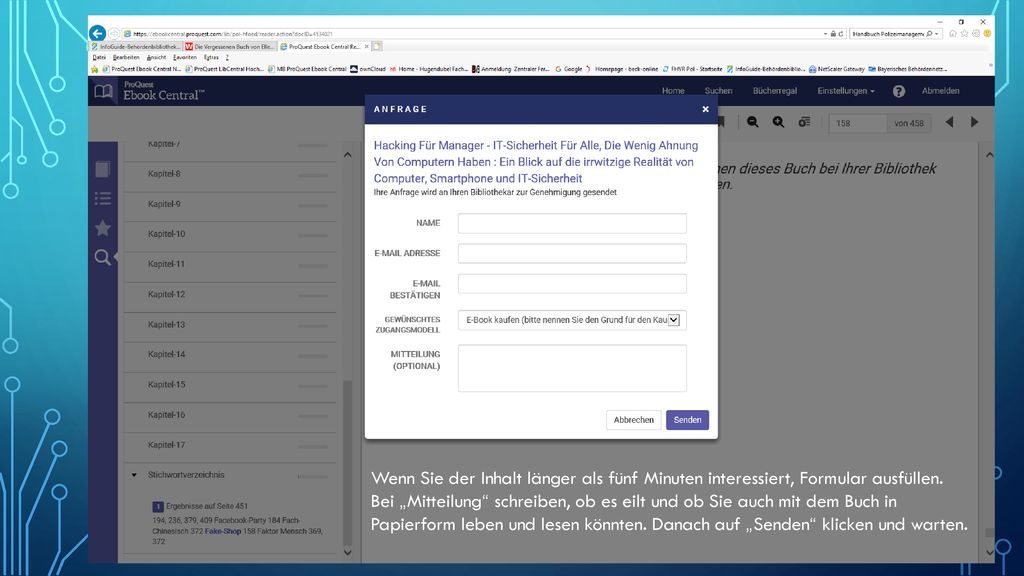Open the ownCloud bookmark
This screenshot has width=1024, height=576.
click(x=368, y=69)
